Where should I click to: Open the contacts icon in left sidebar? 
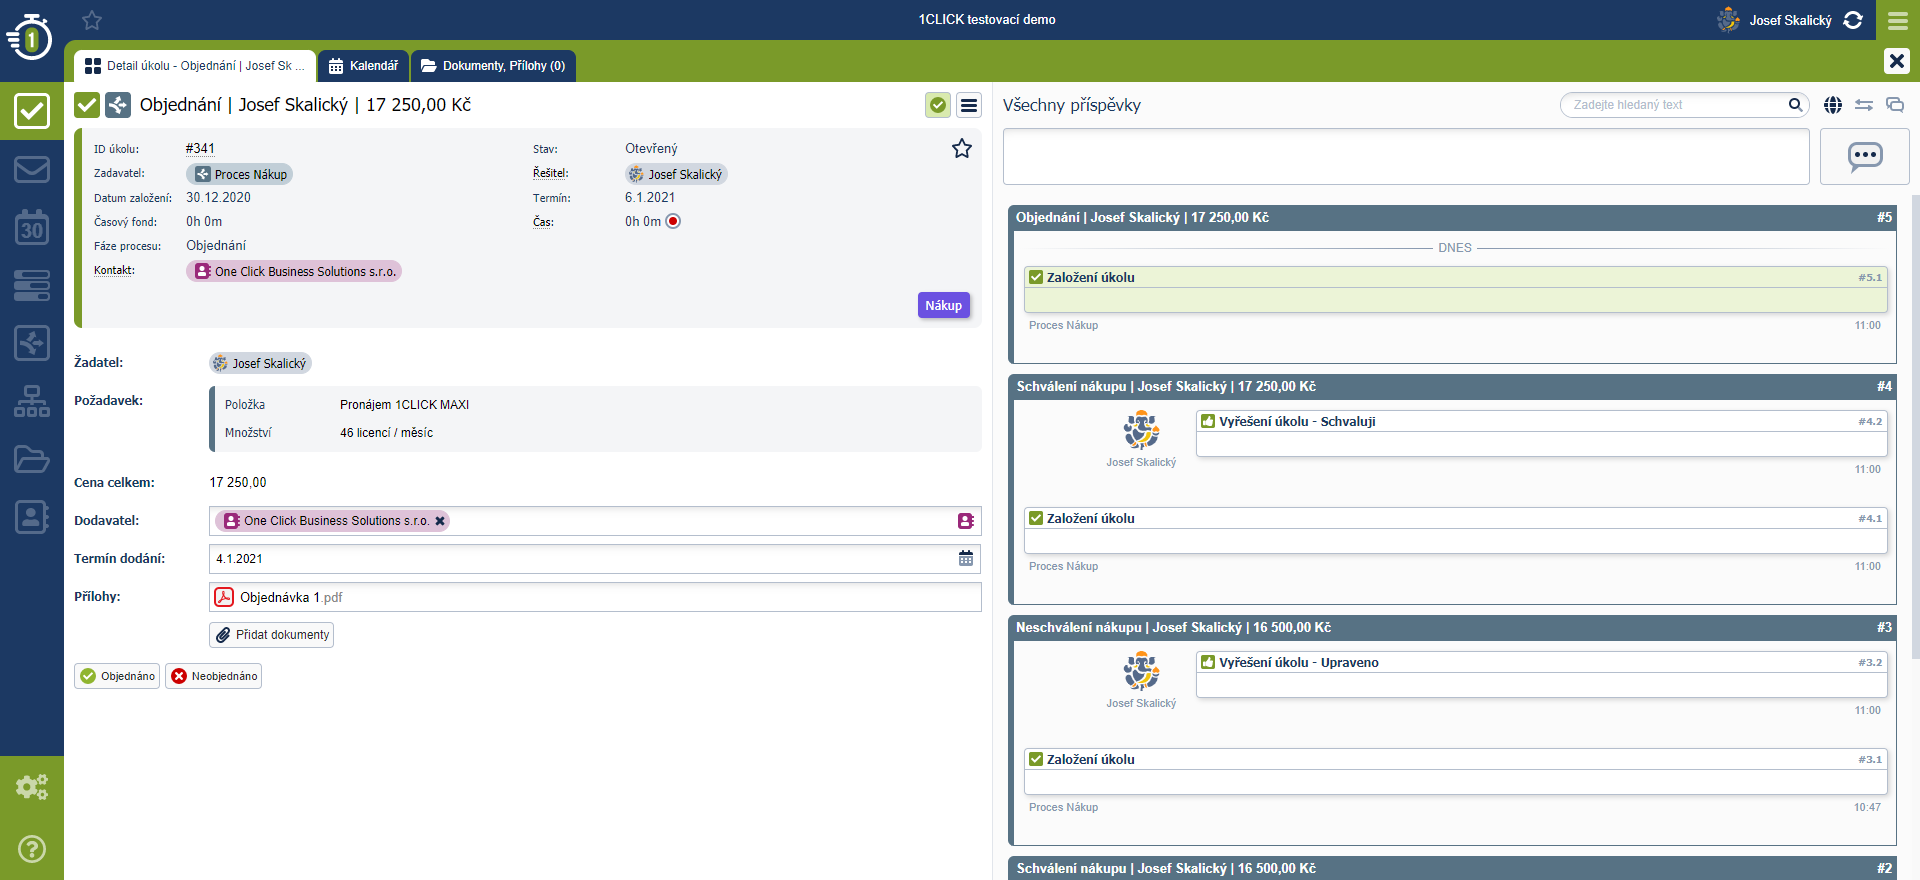(32, 517)
